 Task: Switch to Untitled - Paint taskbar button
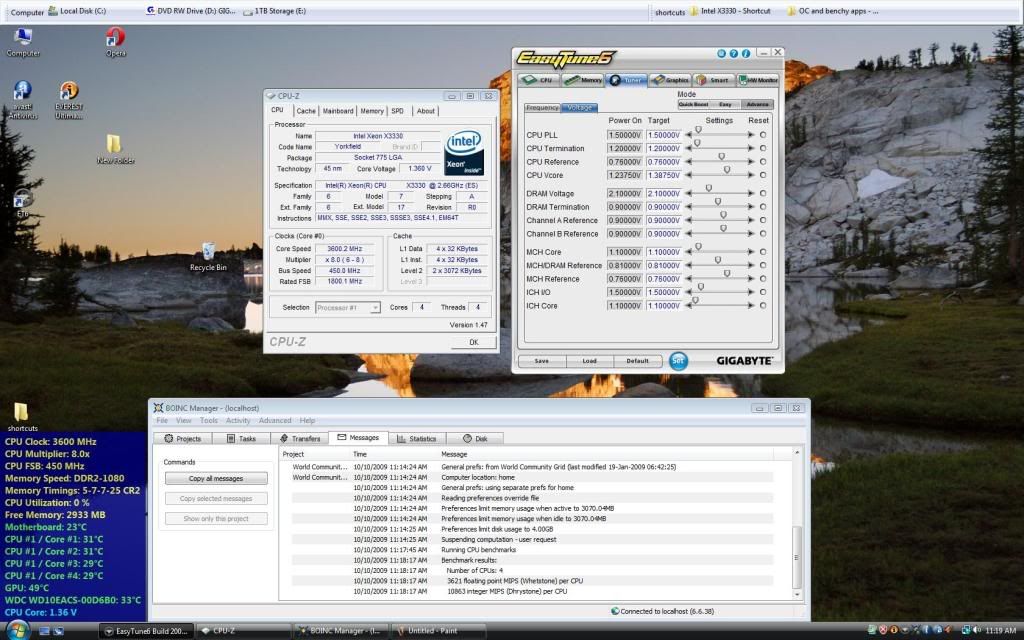439,631
